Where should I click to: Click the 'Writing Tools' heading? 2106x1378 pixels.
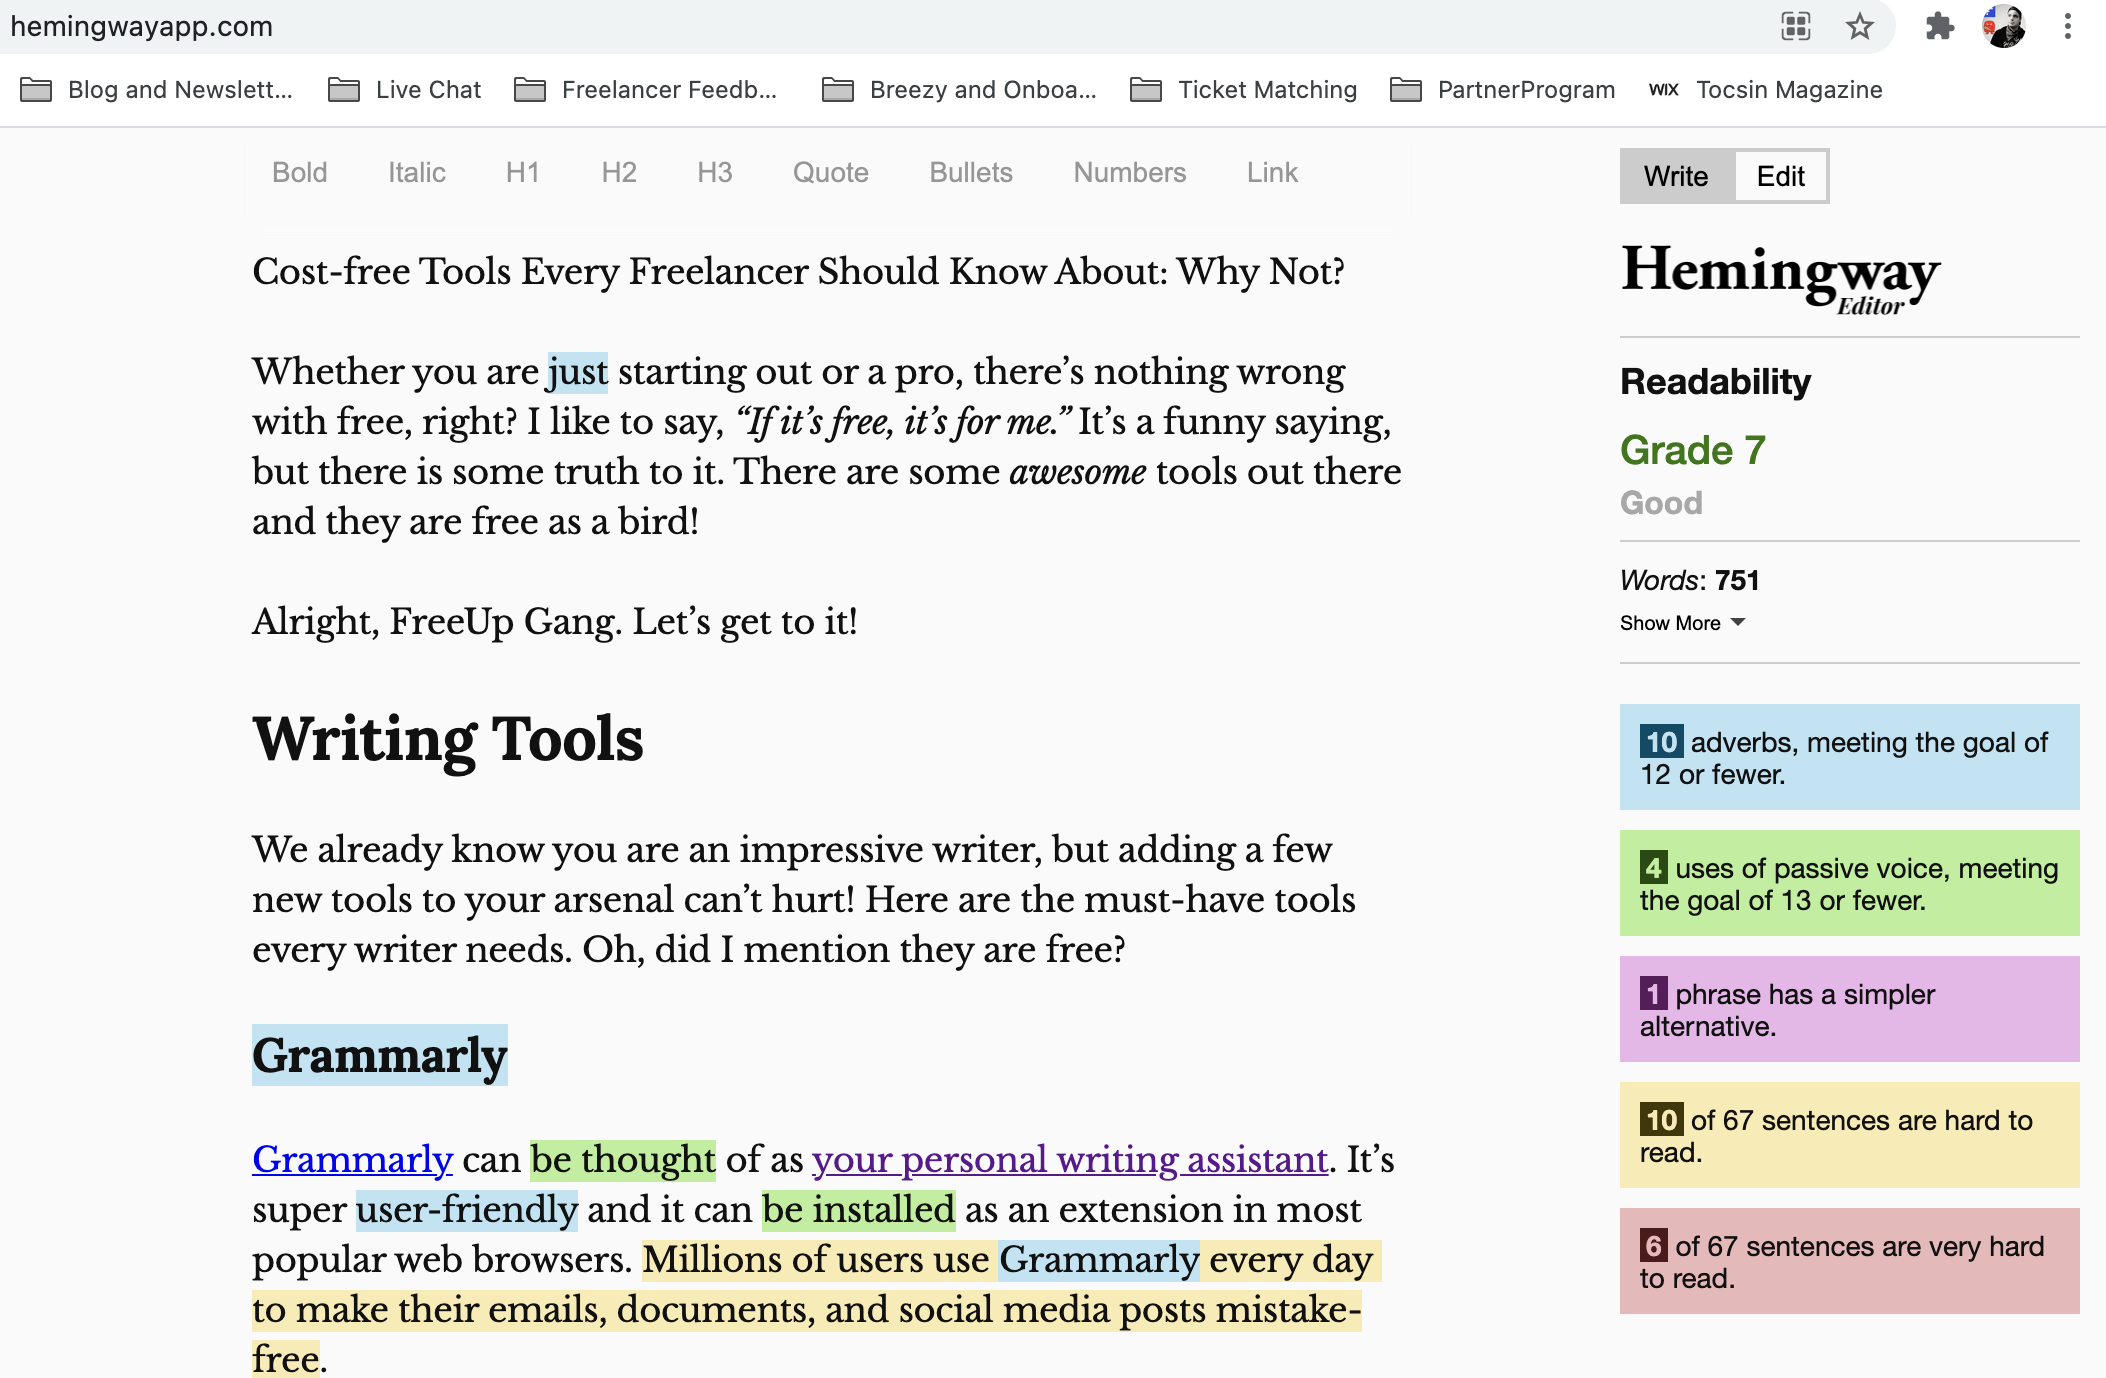coord(448,739)
